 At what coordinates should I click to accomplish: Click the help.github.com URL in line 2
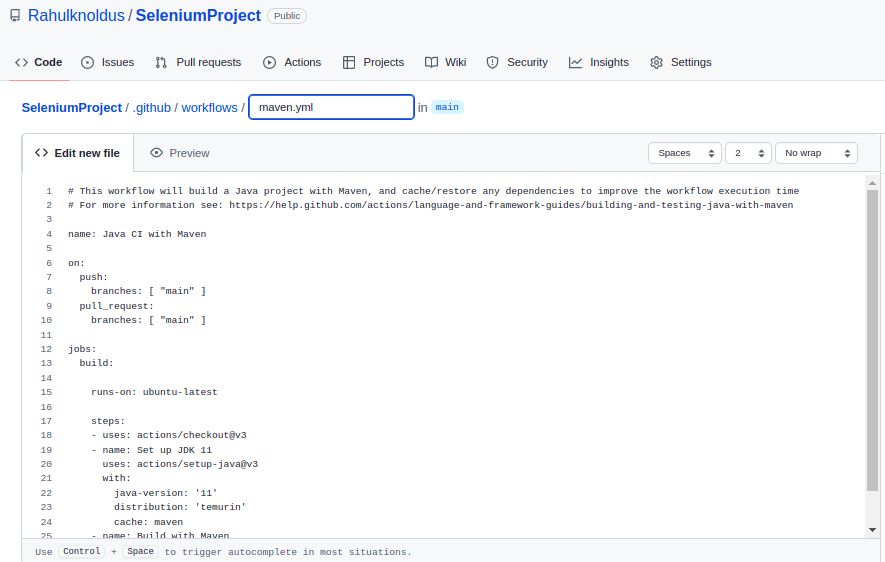tap(511, 205)
